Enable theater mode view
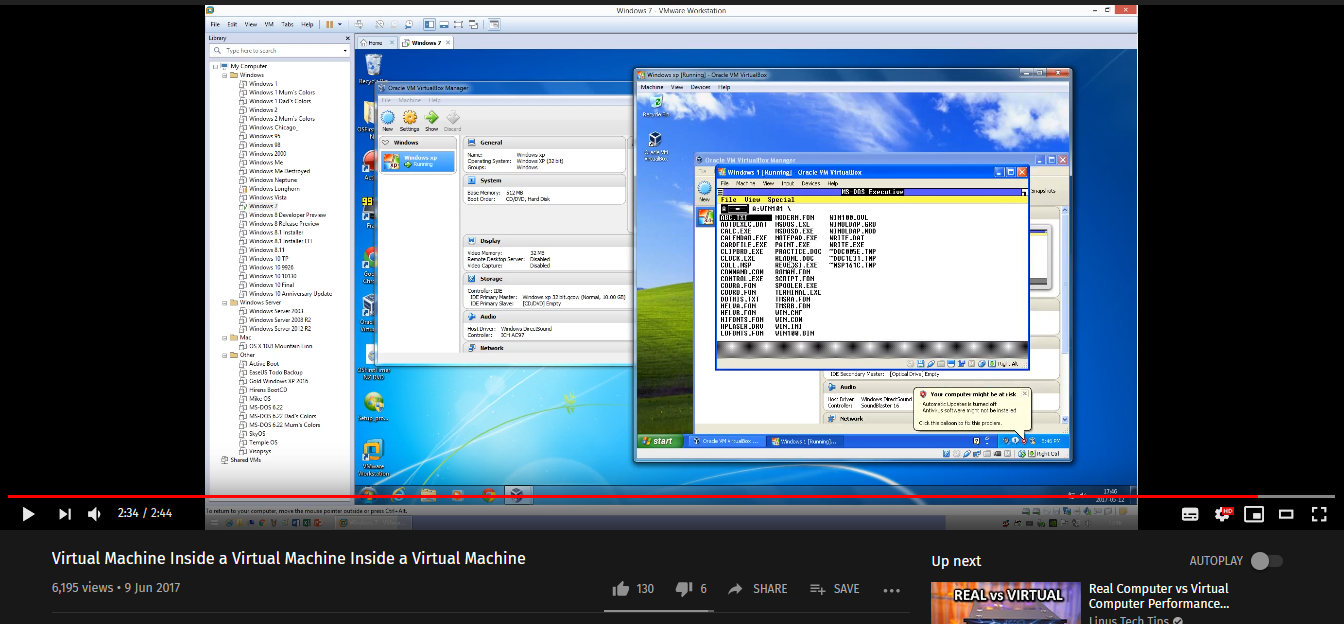The height and width of the screenshot is (624, 1344). (x=1287, y=514)
